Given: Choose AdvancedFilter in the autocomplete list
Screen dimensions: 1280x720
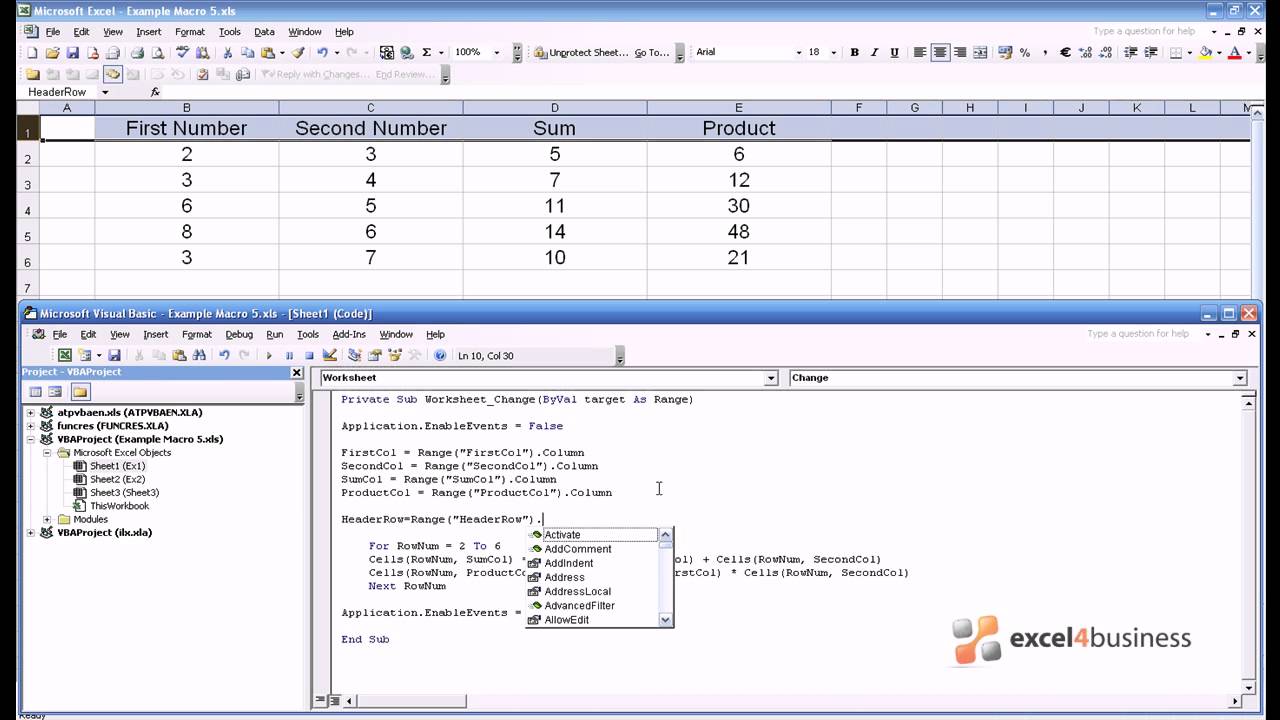Looking at the screenshot, I should click(x=579, y=605).
